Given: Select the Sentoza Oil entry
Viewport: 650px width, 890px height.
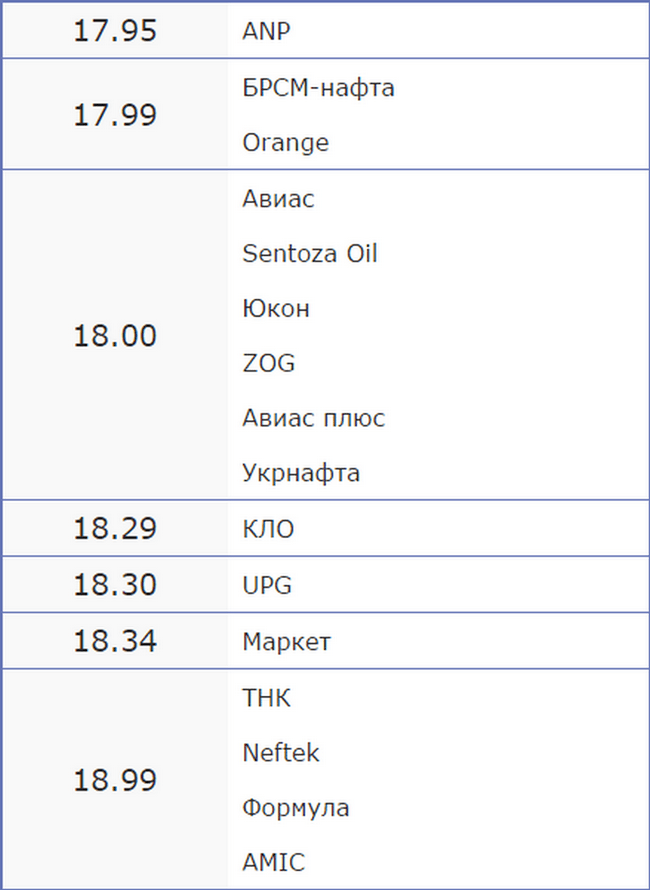Looking at the screenshot, I should (x=310, y=253).
